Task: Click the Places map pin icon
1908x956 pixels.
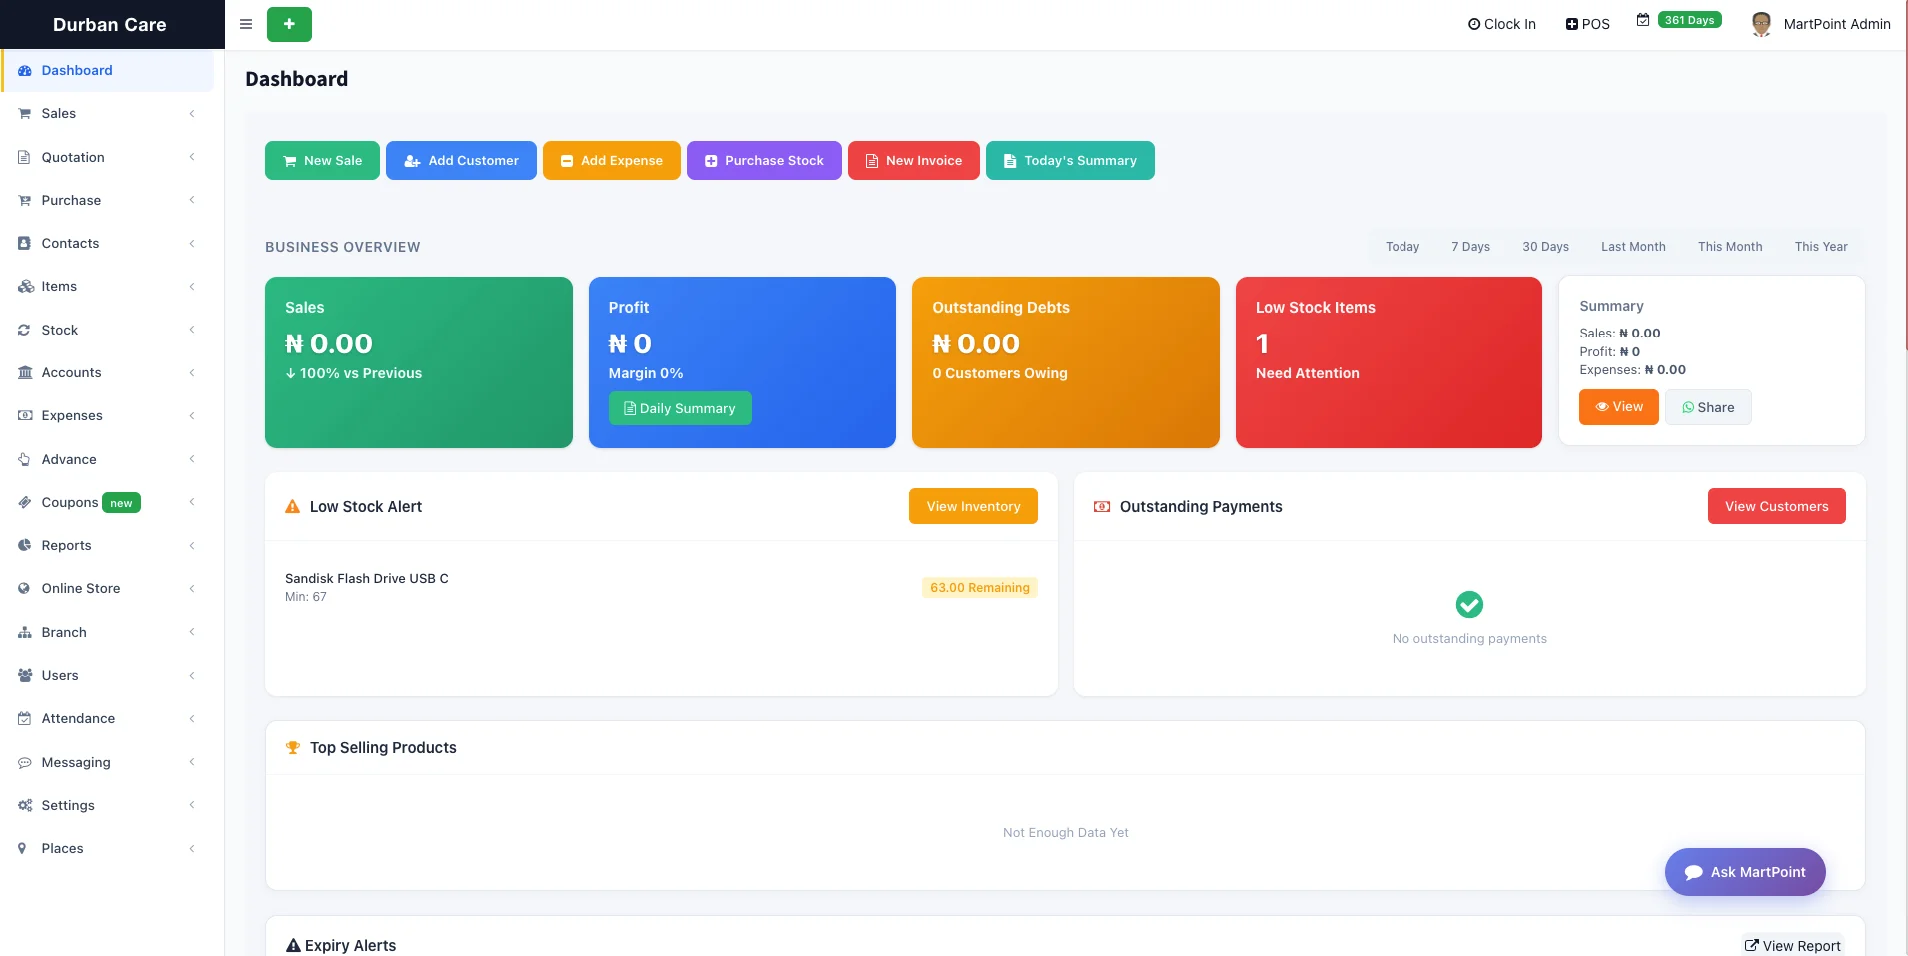Action: pos(23,849)
